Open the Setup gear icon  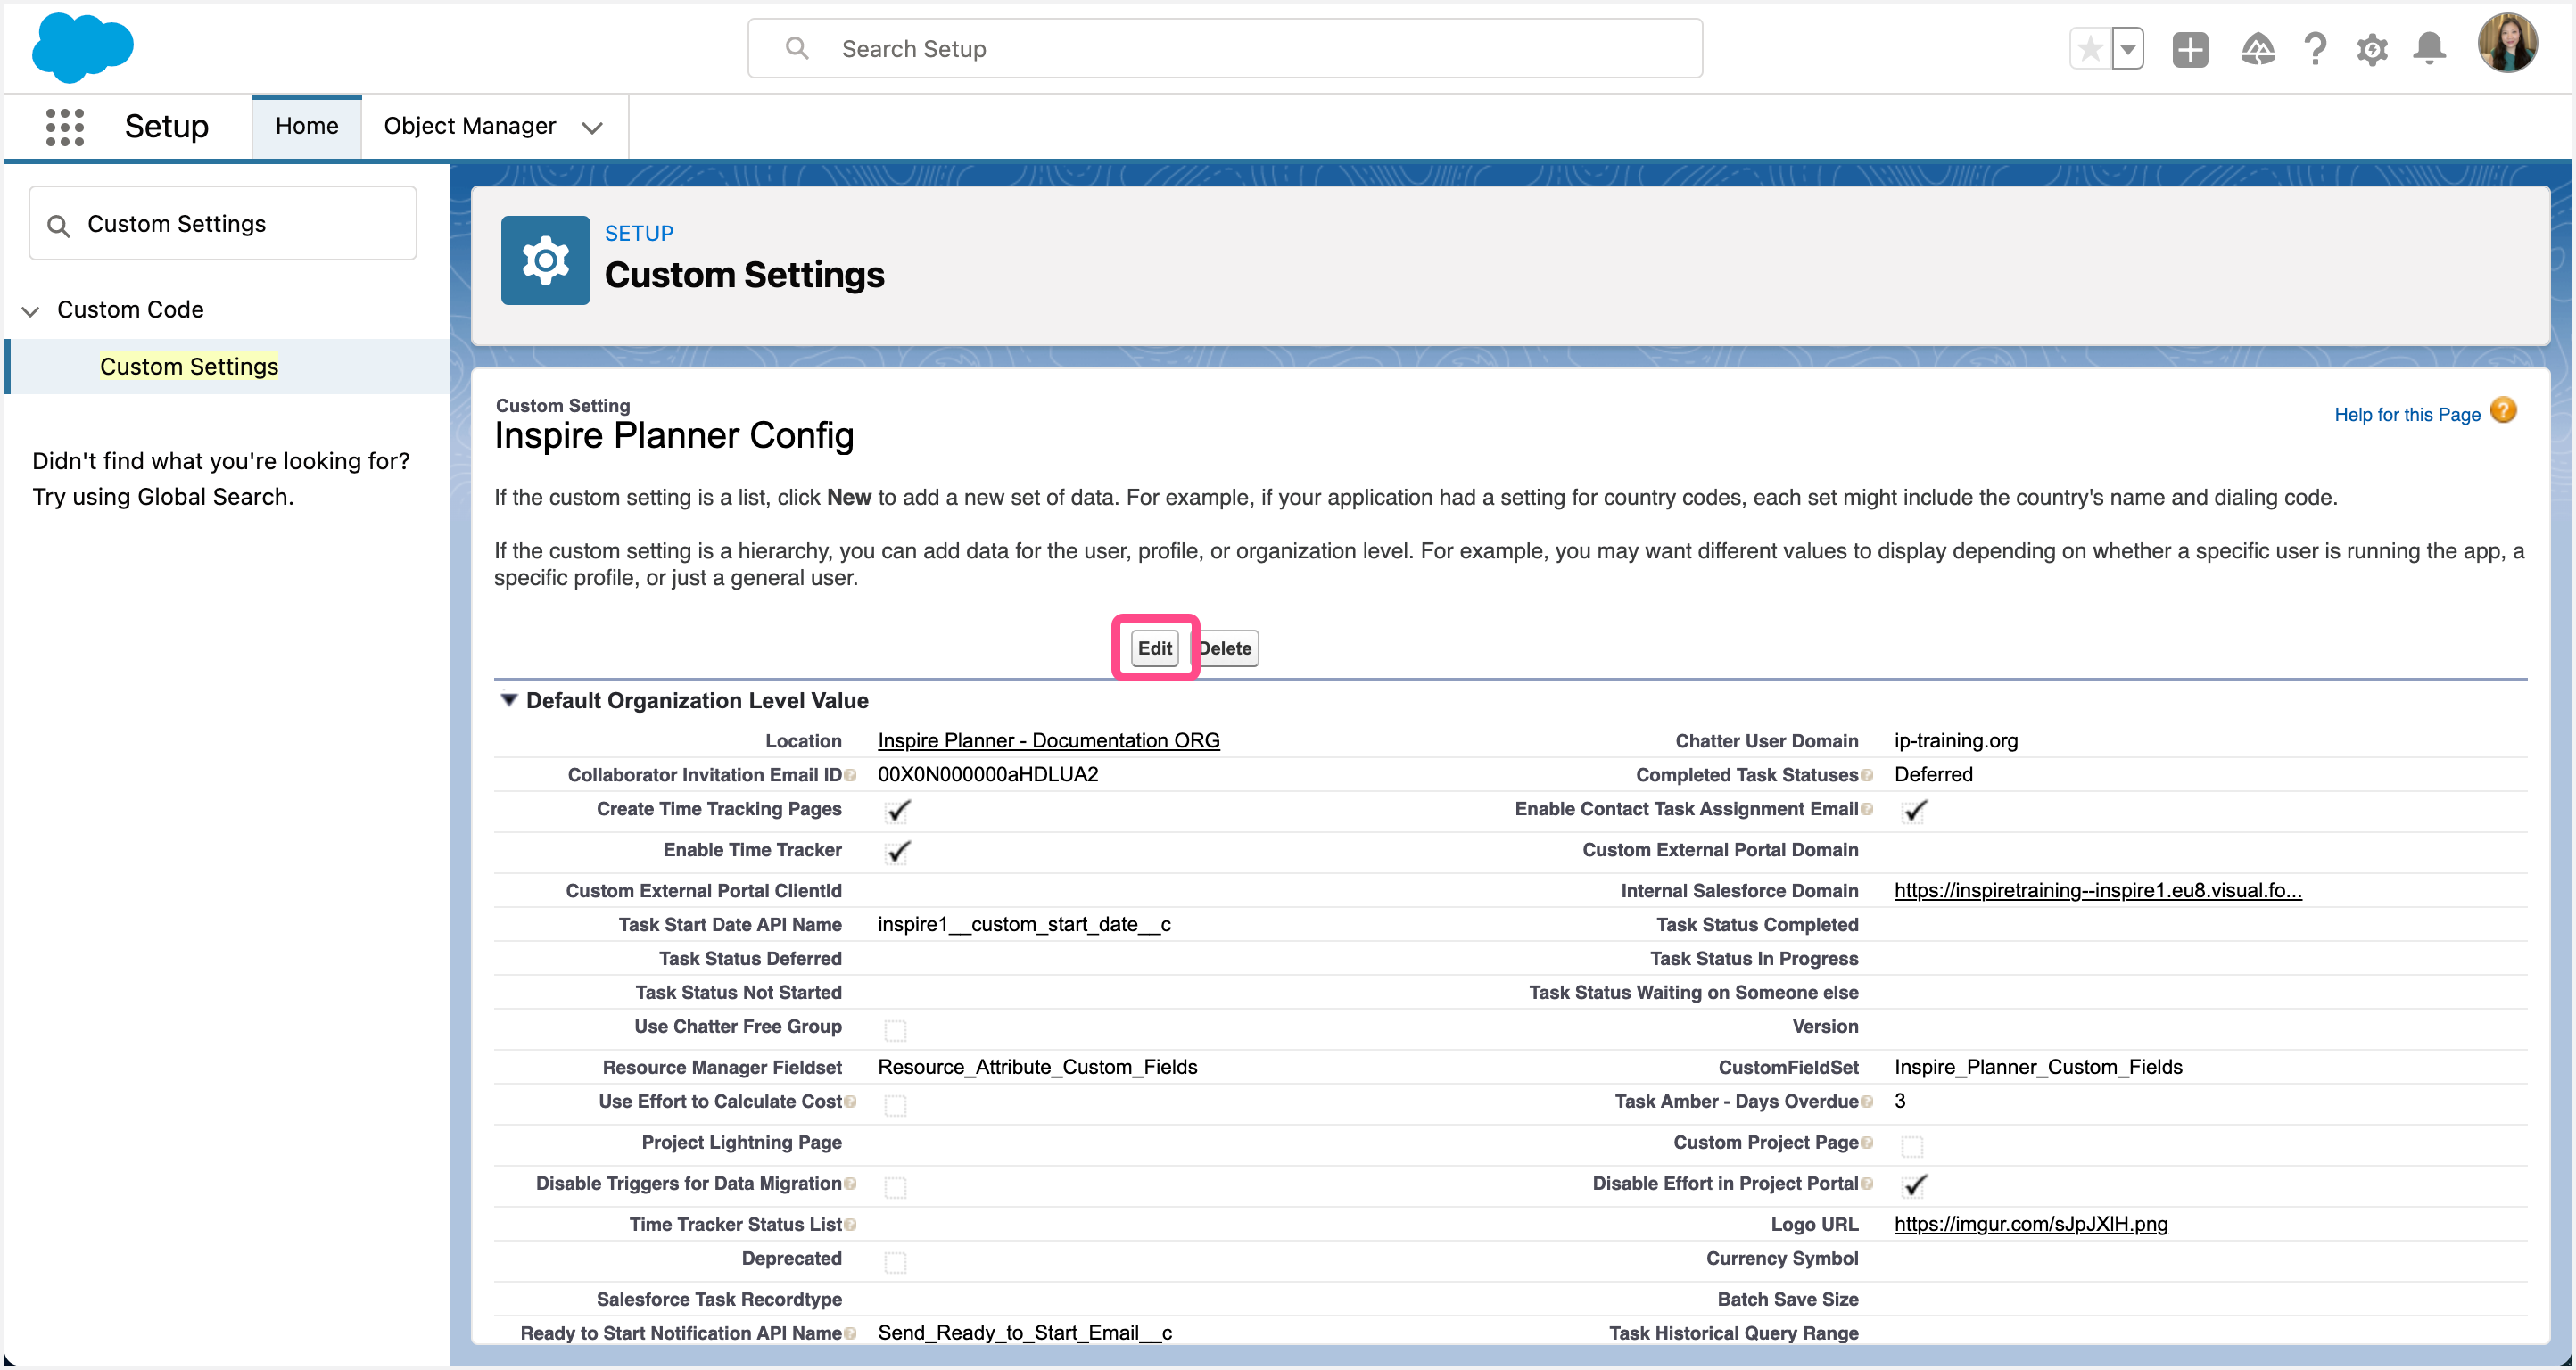[2372, 48]
